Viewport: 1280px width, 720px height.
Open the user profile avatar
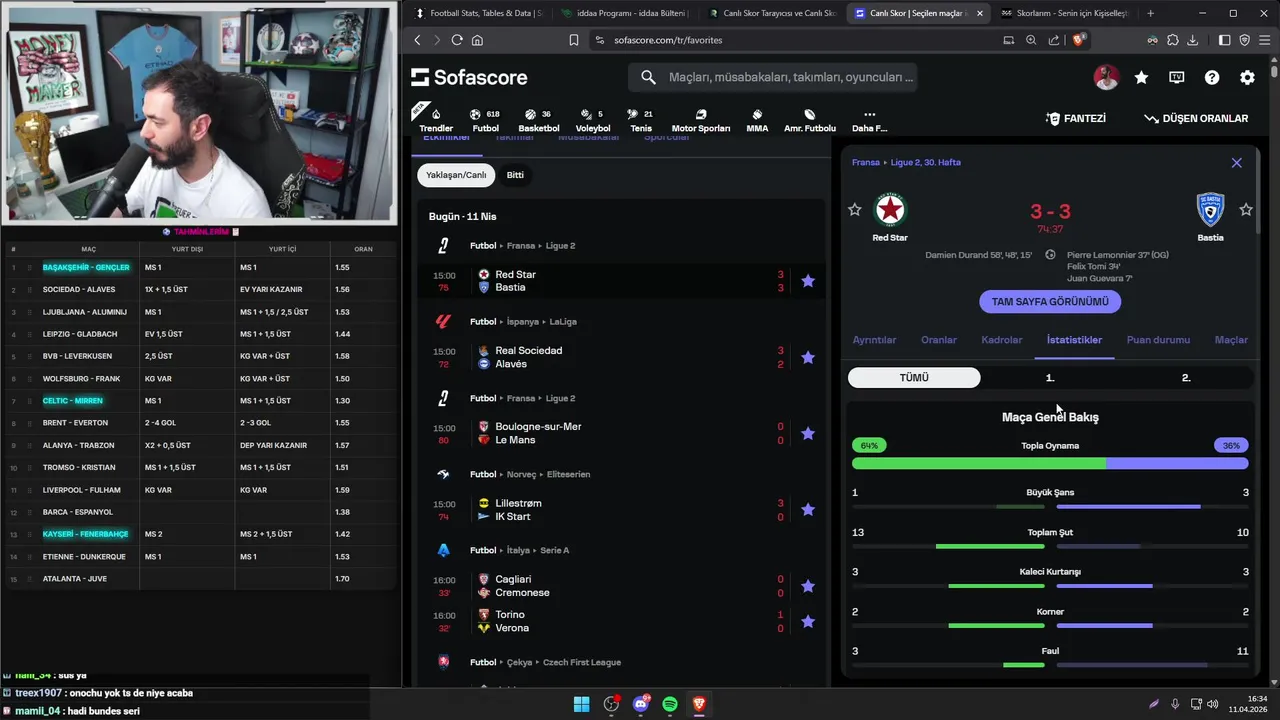1106,77
